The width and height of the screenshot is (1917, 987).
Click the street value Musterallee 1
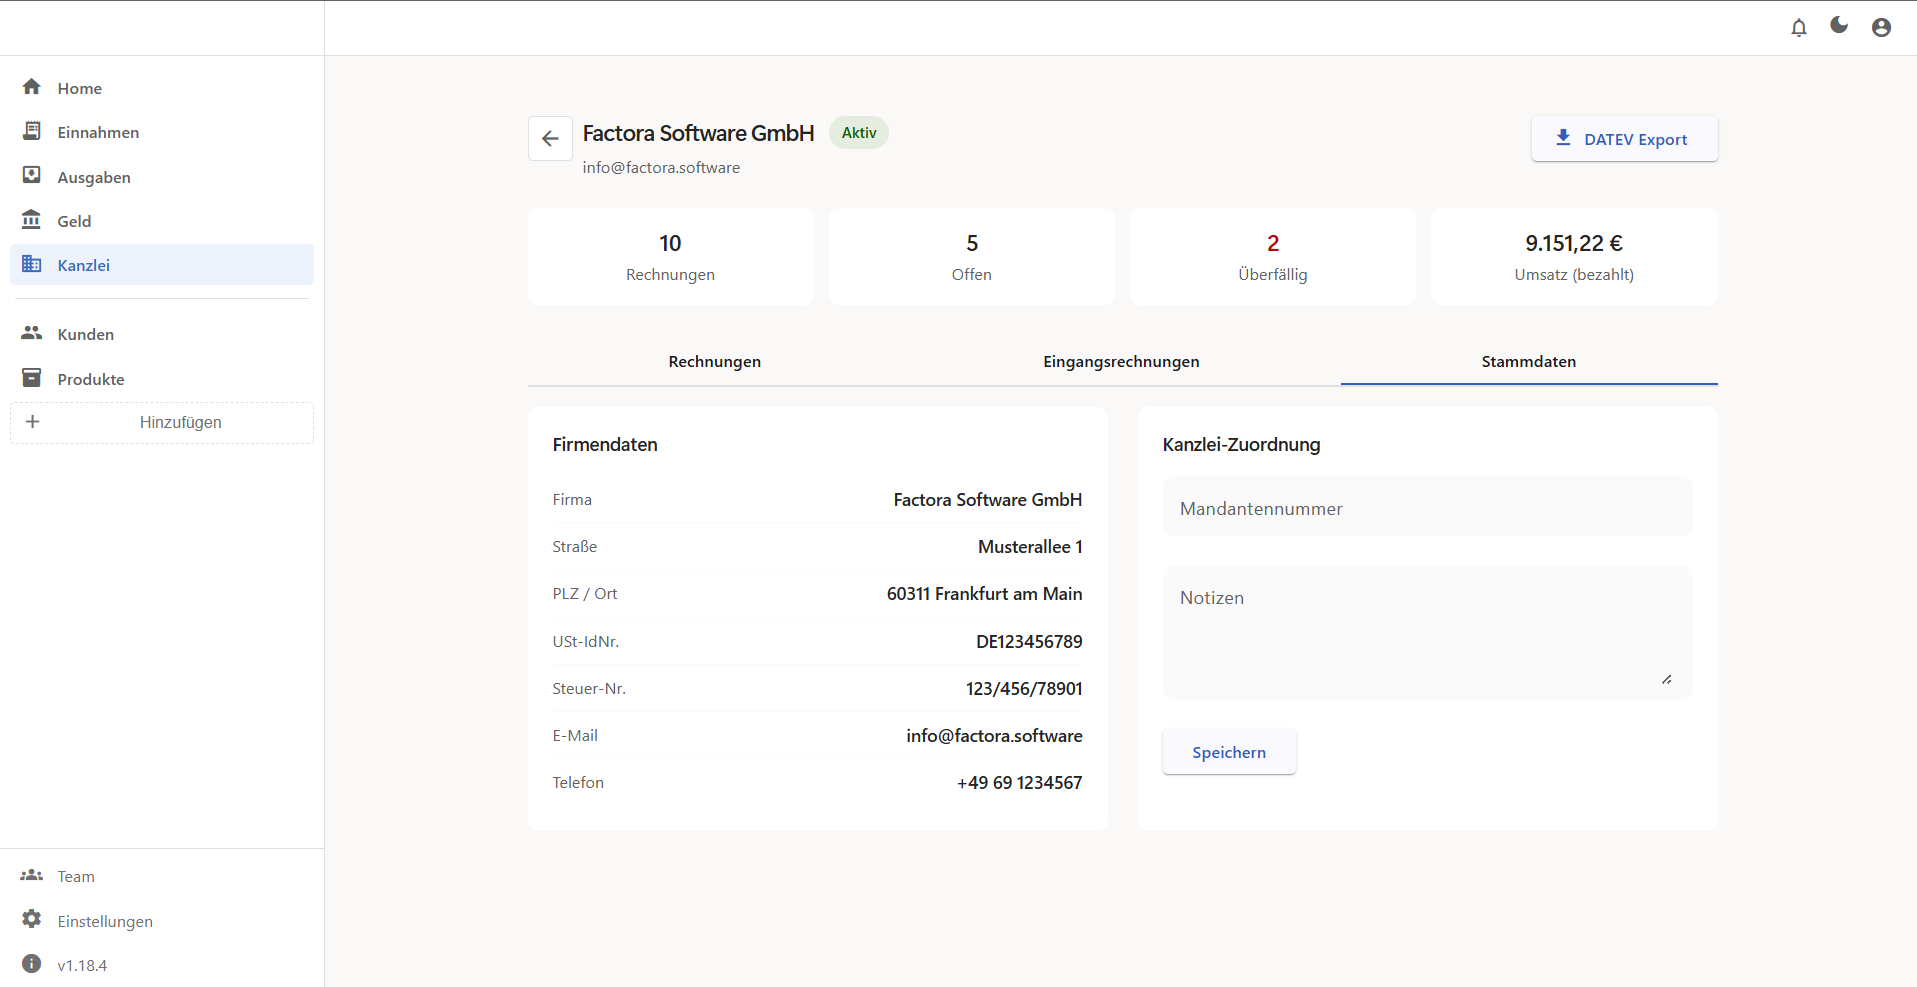click(1030, 547)
